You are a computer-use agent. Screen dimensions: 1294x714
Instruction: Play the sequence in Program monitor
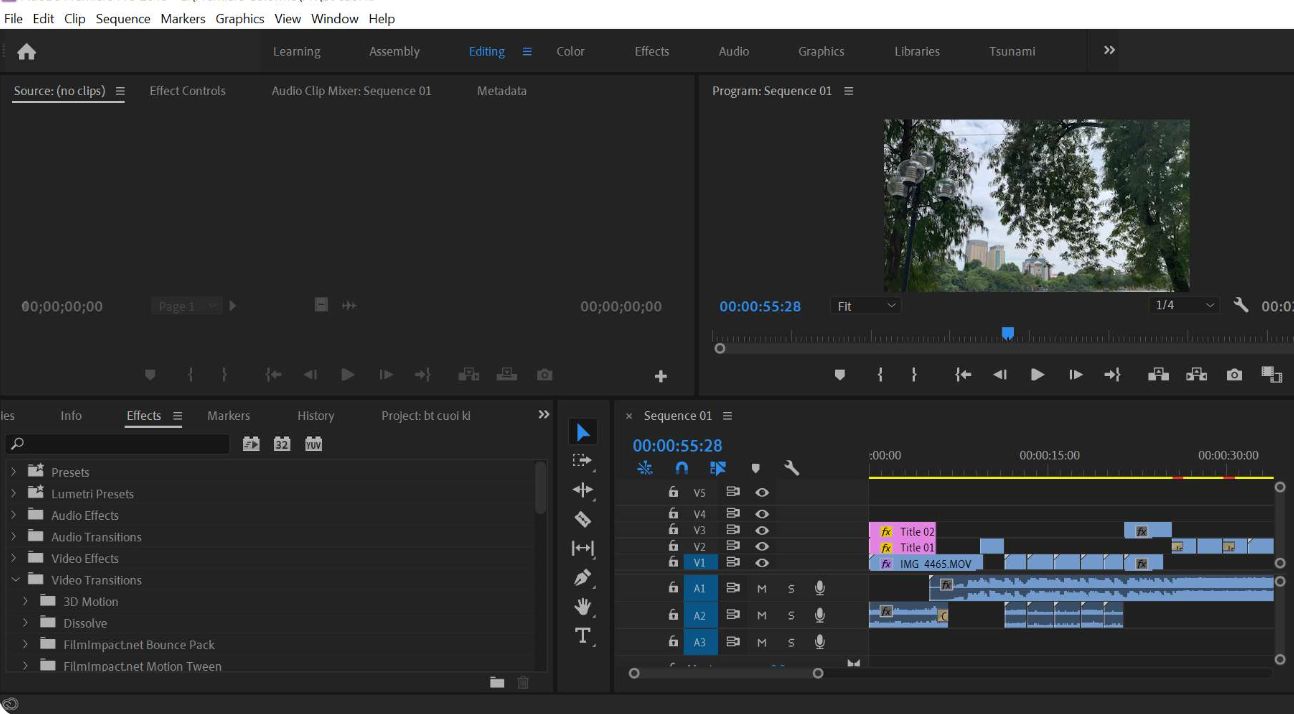1037,375
